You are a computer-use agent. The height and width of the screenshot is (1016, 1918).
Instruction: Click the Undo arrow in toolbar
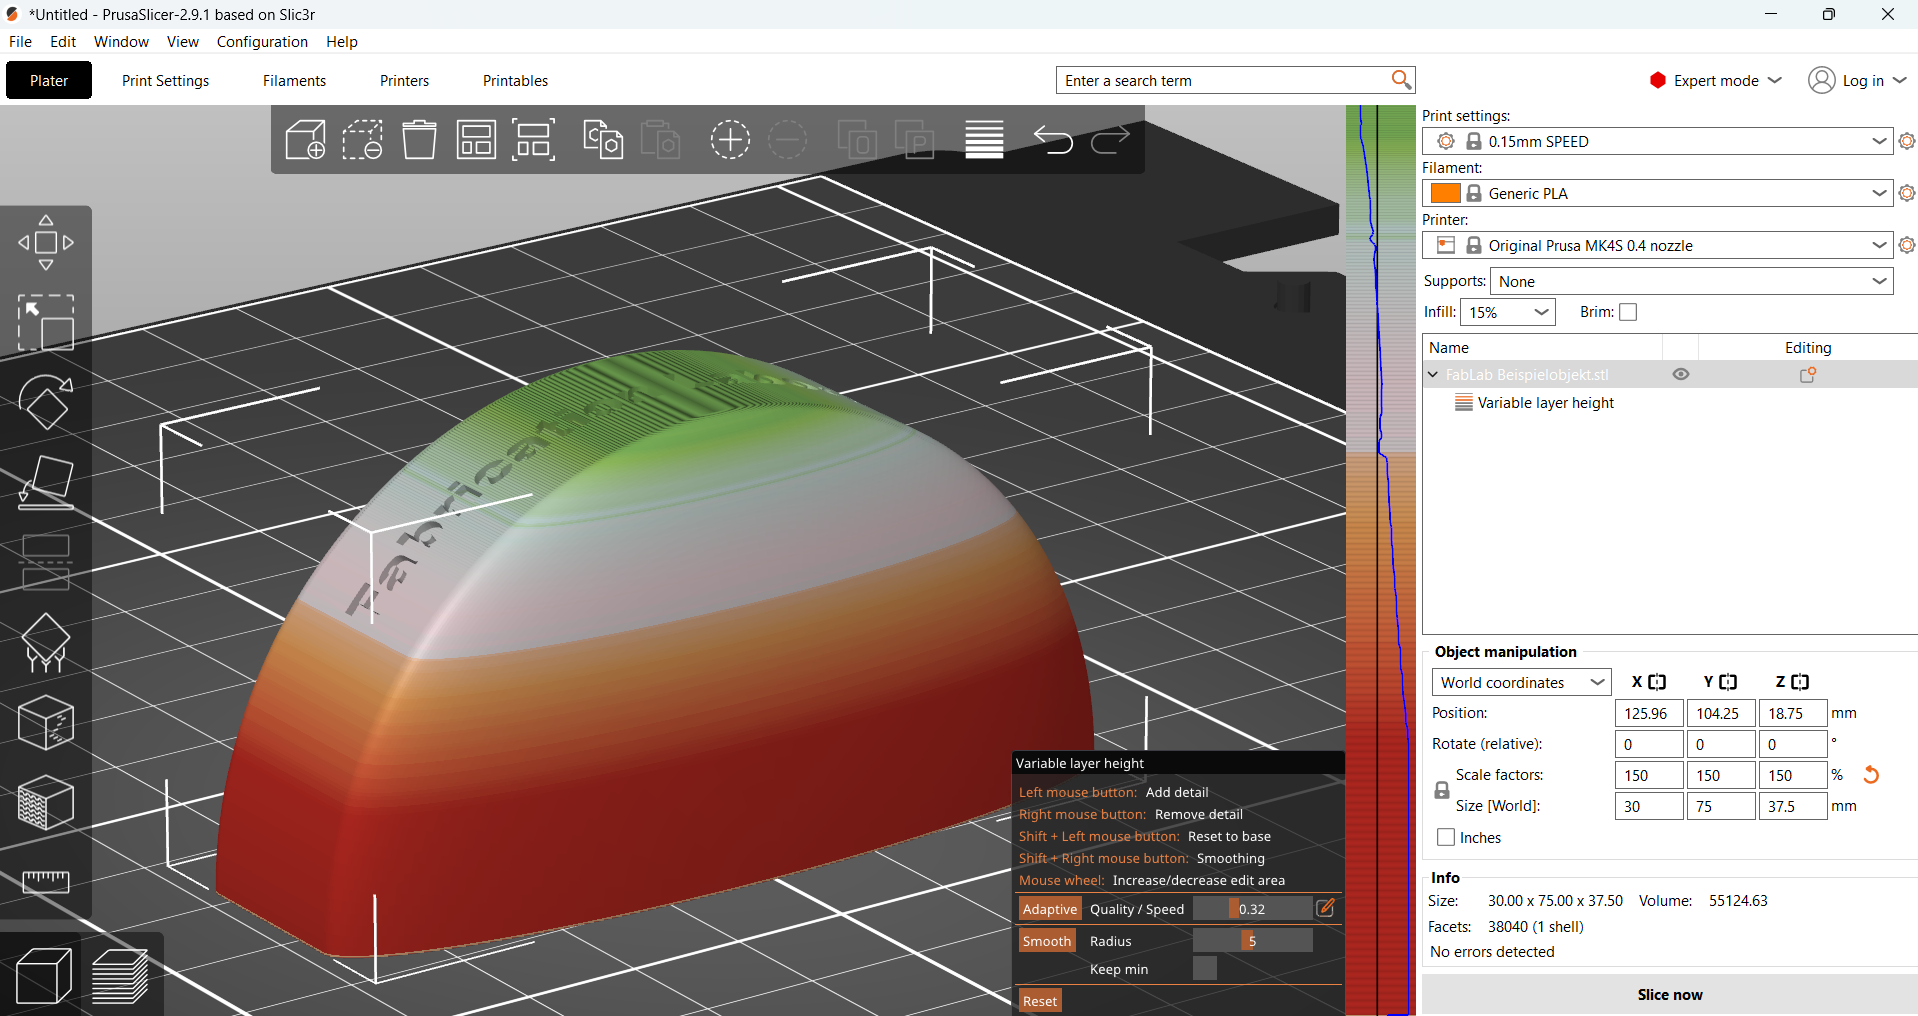(x=1053, y=140)
